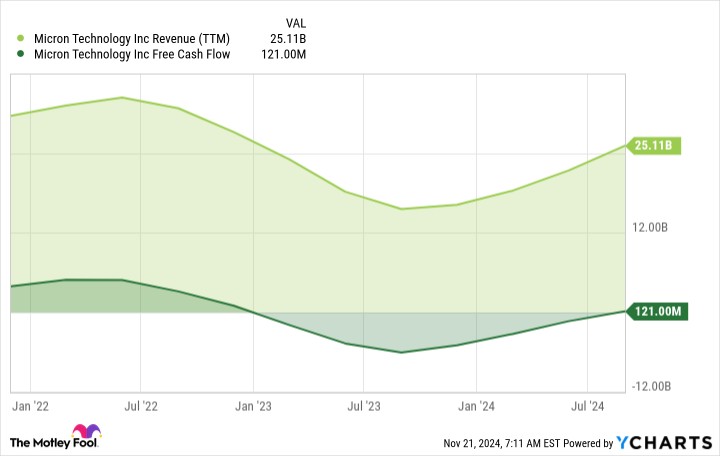720x456 pixels.
Task: Select the Micron Technology Inc Free Cash Flow legend label
Action: point(132,54)
